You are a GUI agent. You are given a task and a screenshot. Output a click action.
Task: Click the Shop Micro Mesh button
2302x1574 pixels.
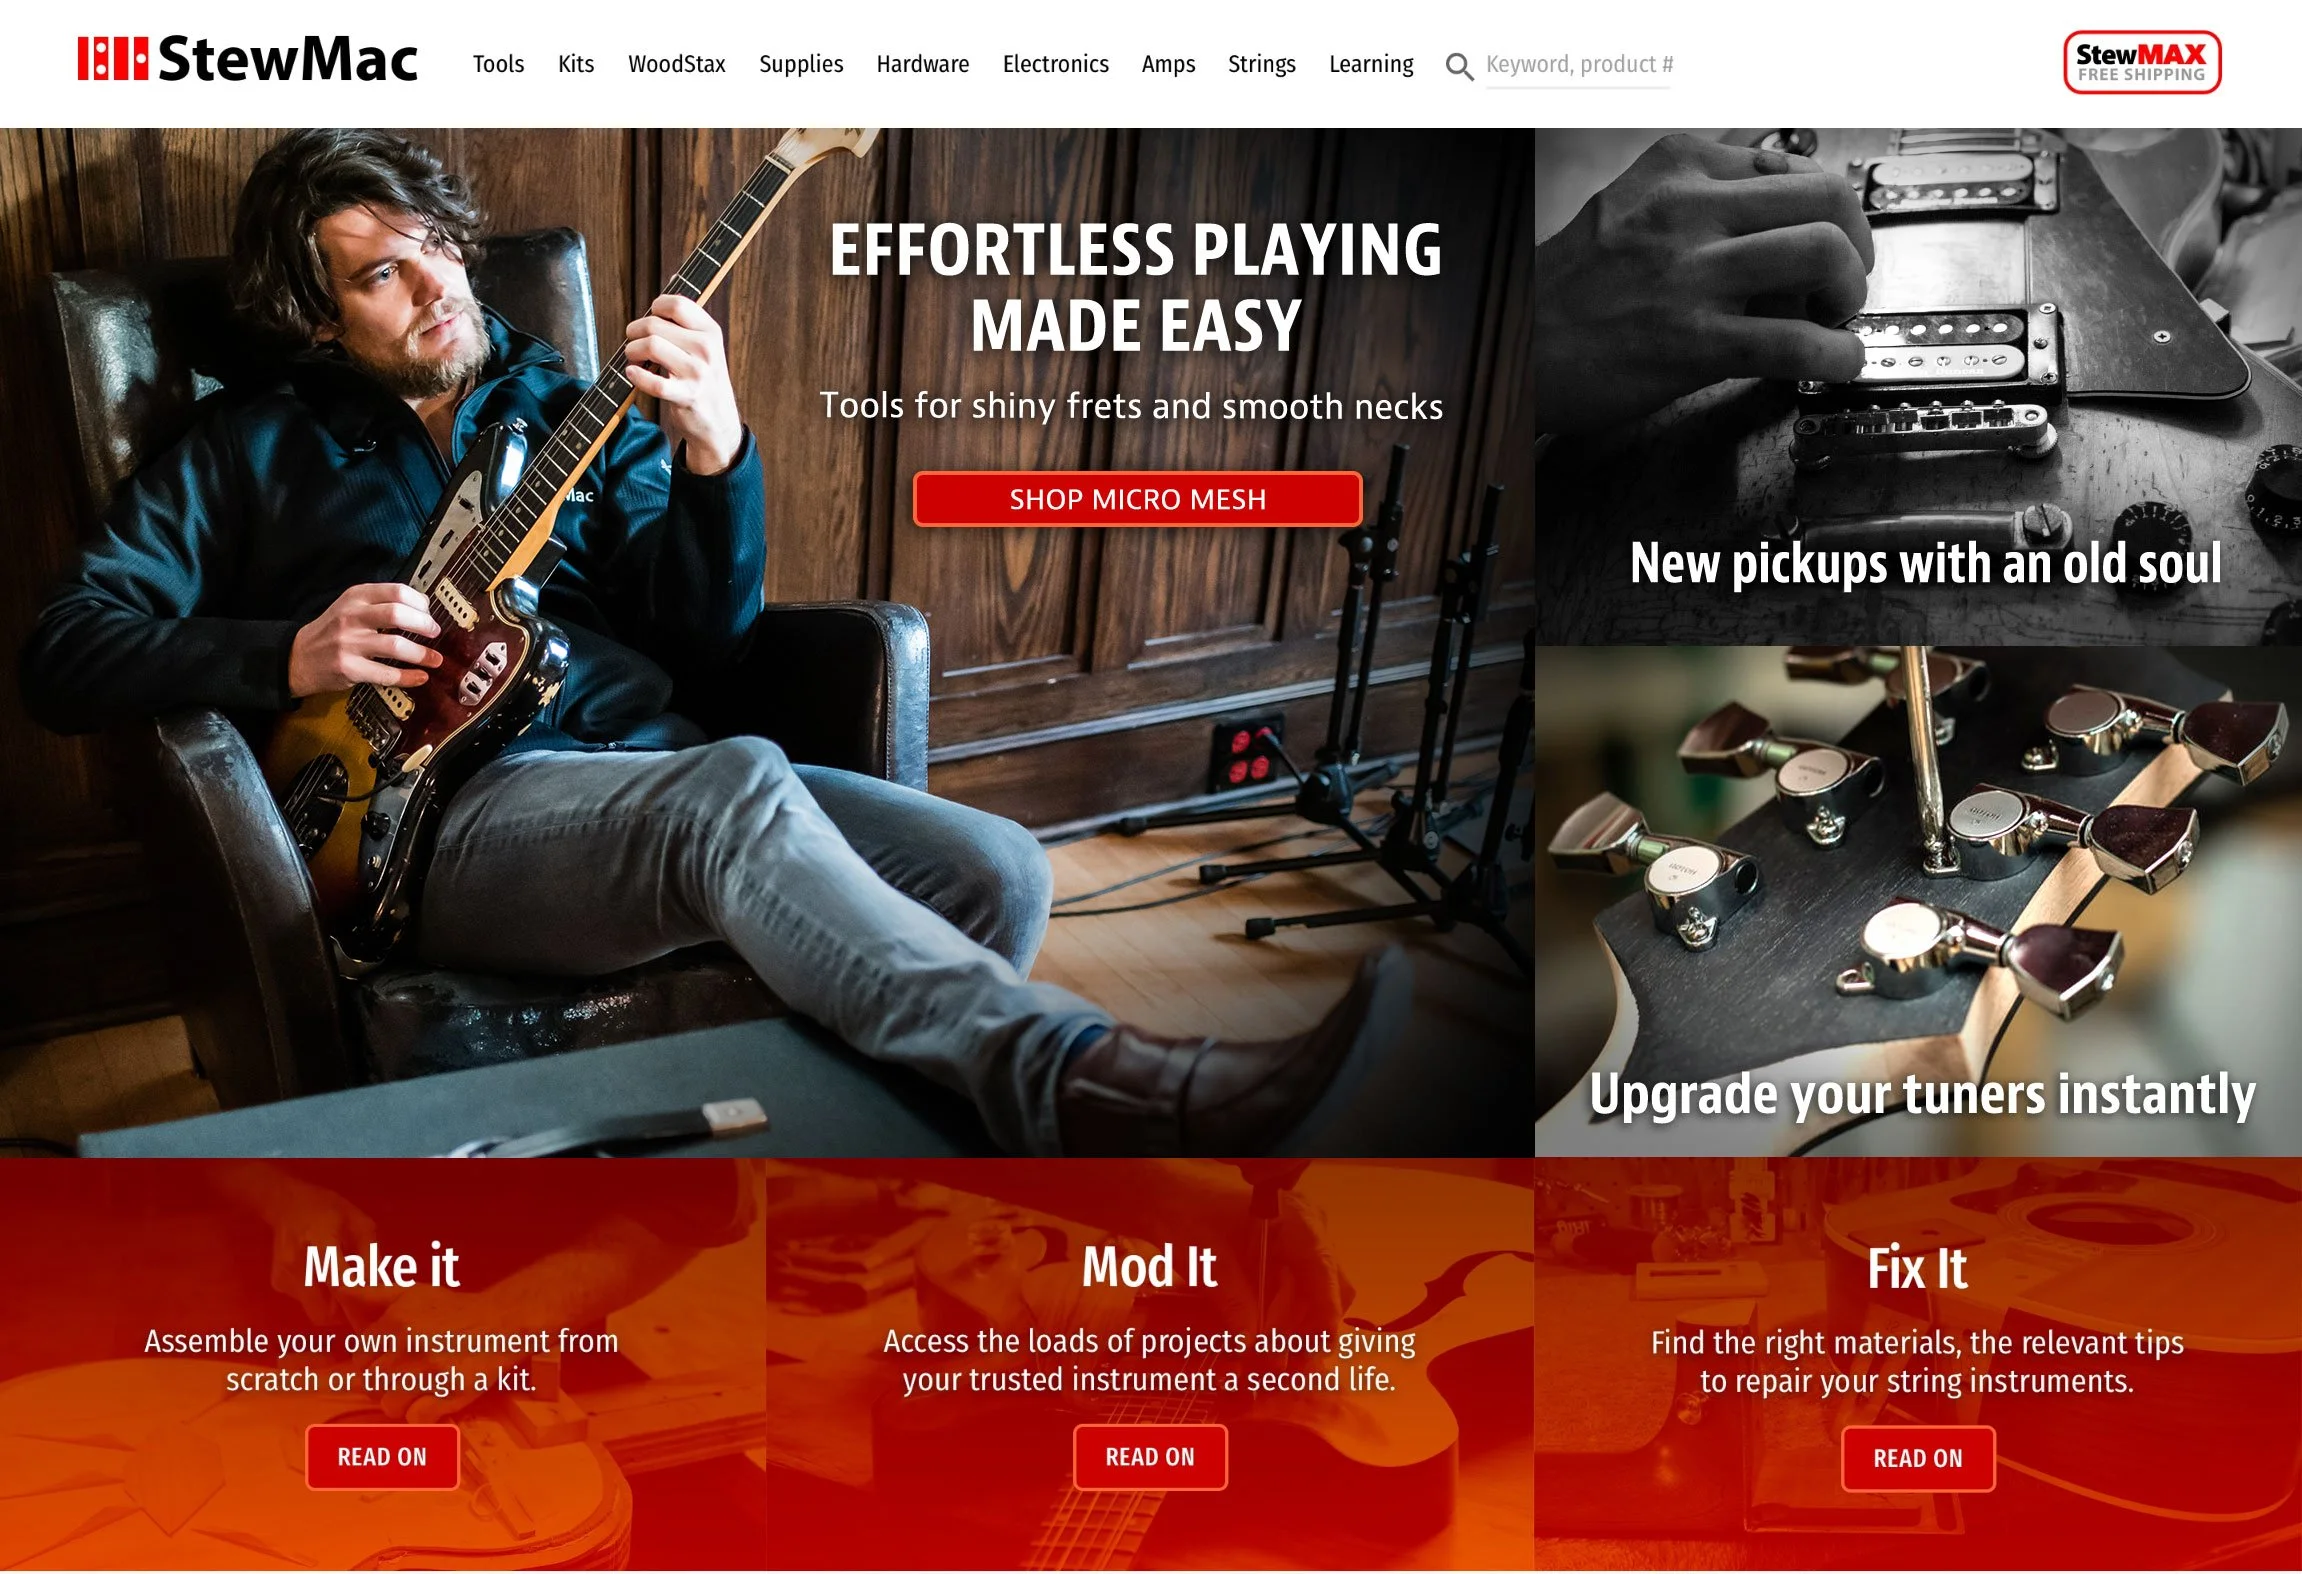point(1137,499)
